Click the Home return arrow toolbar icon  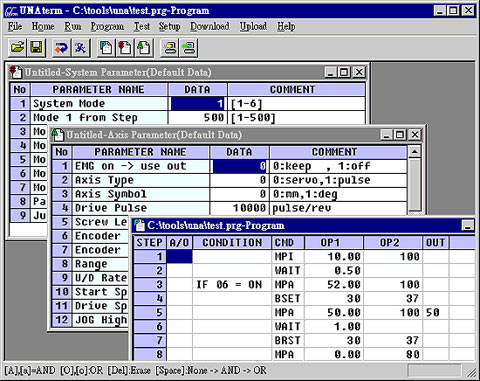click(62, 47)
